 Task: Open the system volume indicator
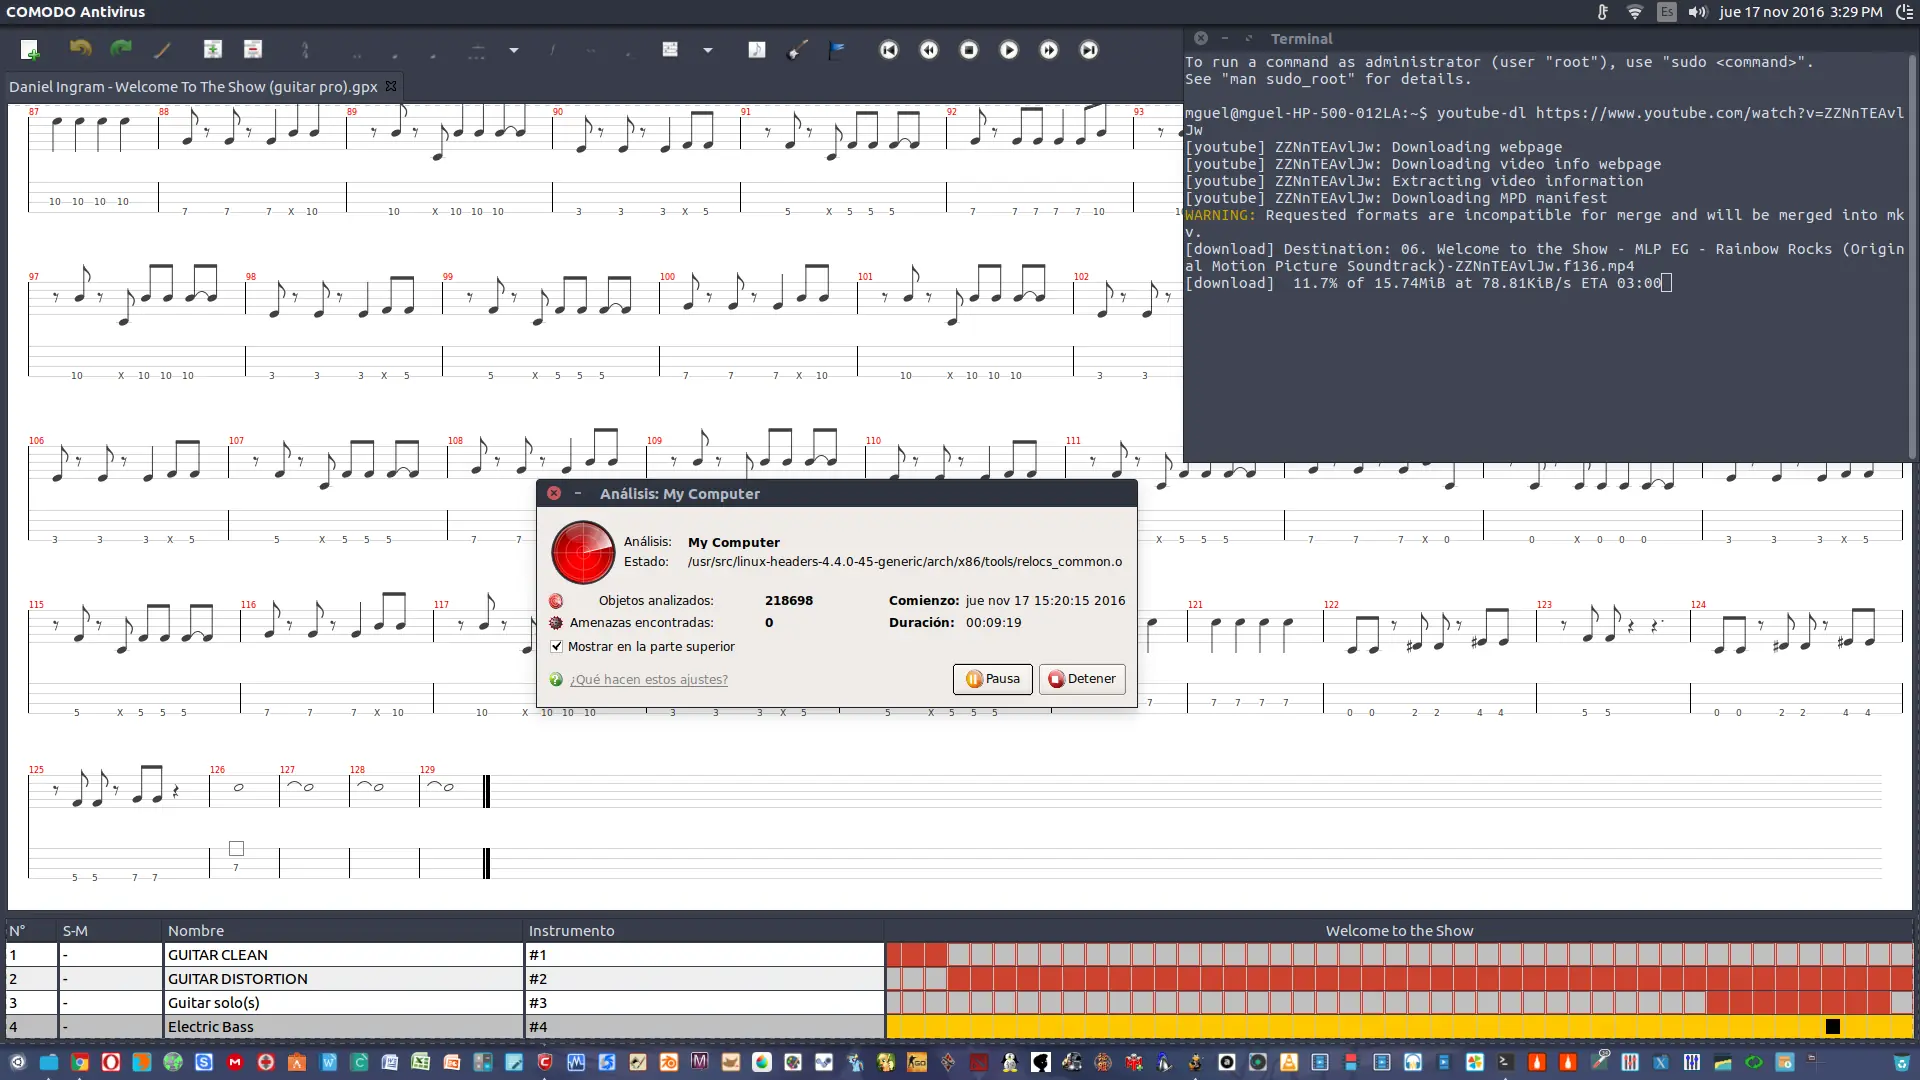pyautogui.click(x=1697, y=12)
